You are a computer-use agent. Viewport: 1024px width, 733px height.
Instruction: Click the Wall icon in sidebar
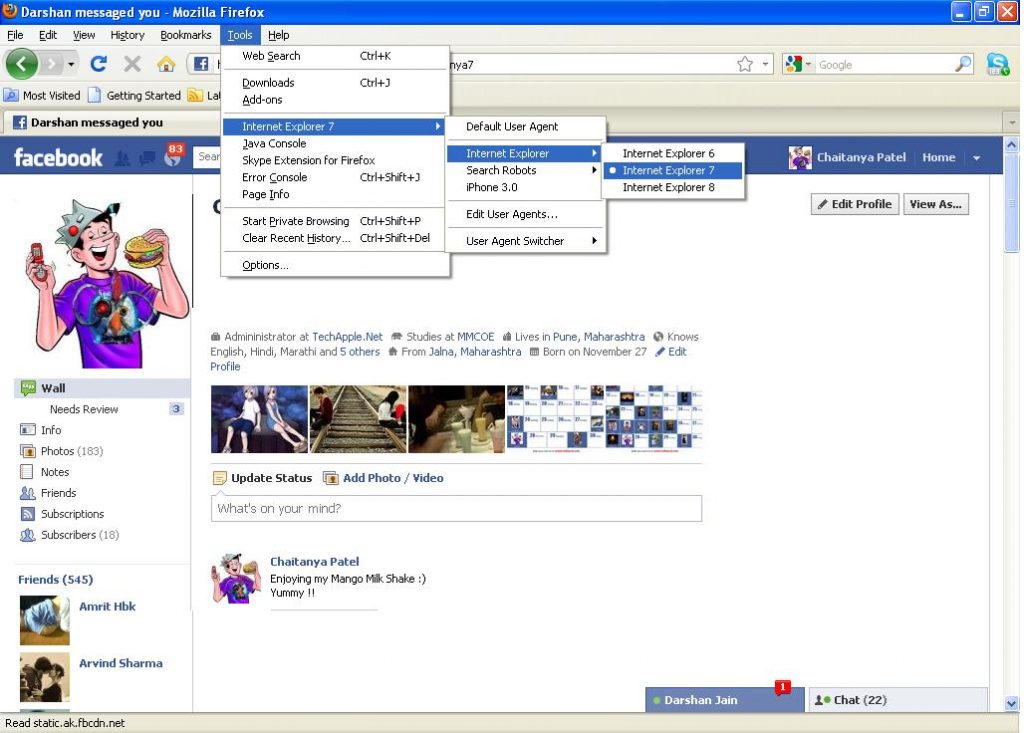[x=28, y=388]
